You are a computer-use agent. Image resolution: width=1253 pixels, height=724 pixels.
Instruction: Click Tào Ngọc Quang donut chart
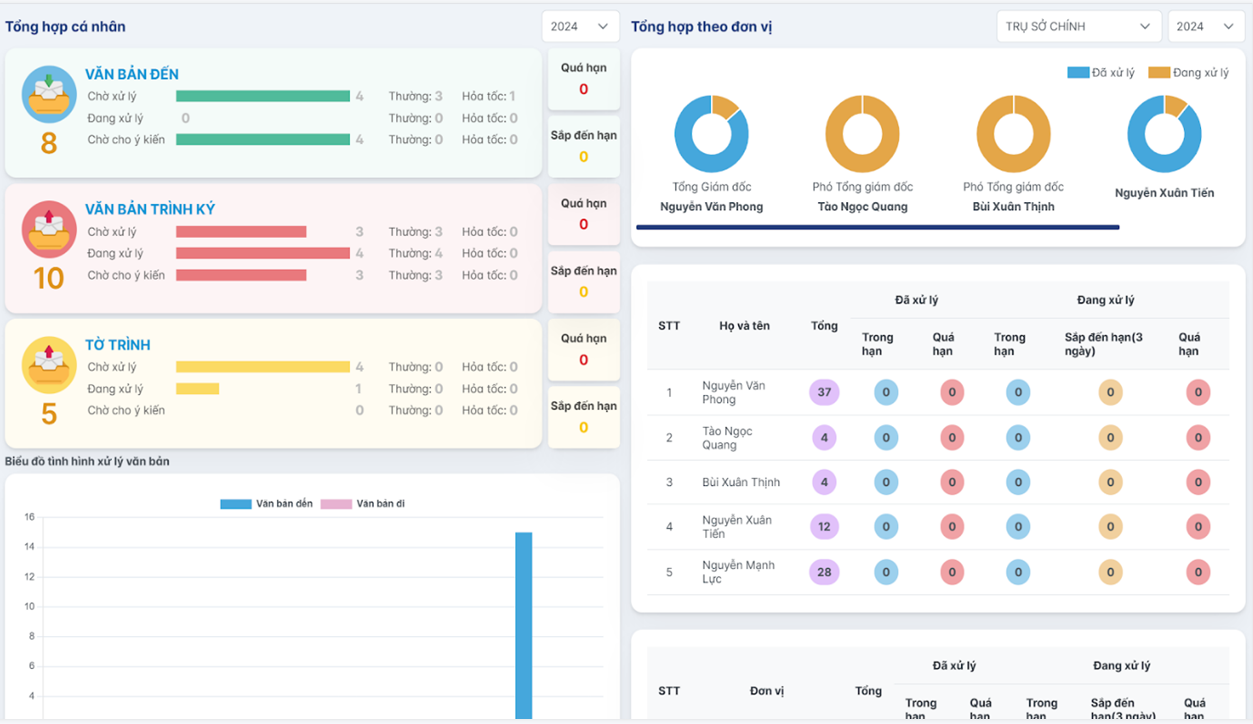point(862,134)
